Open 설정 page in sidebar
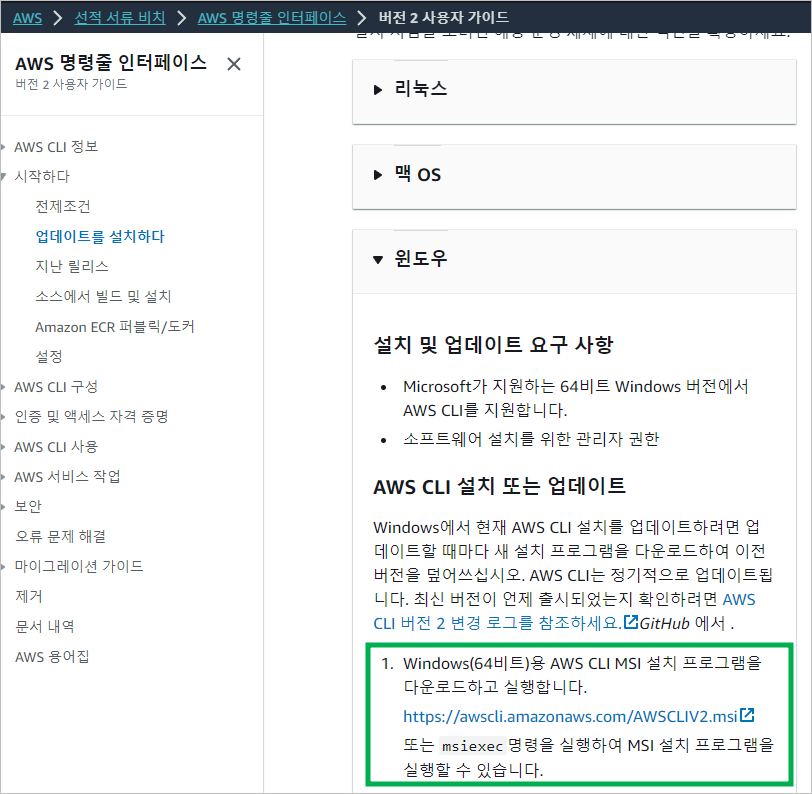812x794 pixels. click(49, 356)
